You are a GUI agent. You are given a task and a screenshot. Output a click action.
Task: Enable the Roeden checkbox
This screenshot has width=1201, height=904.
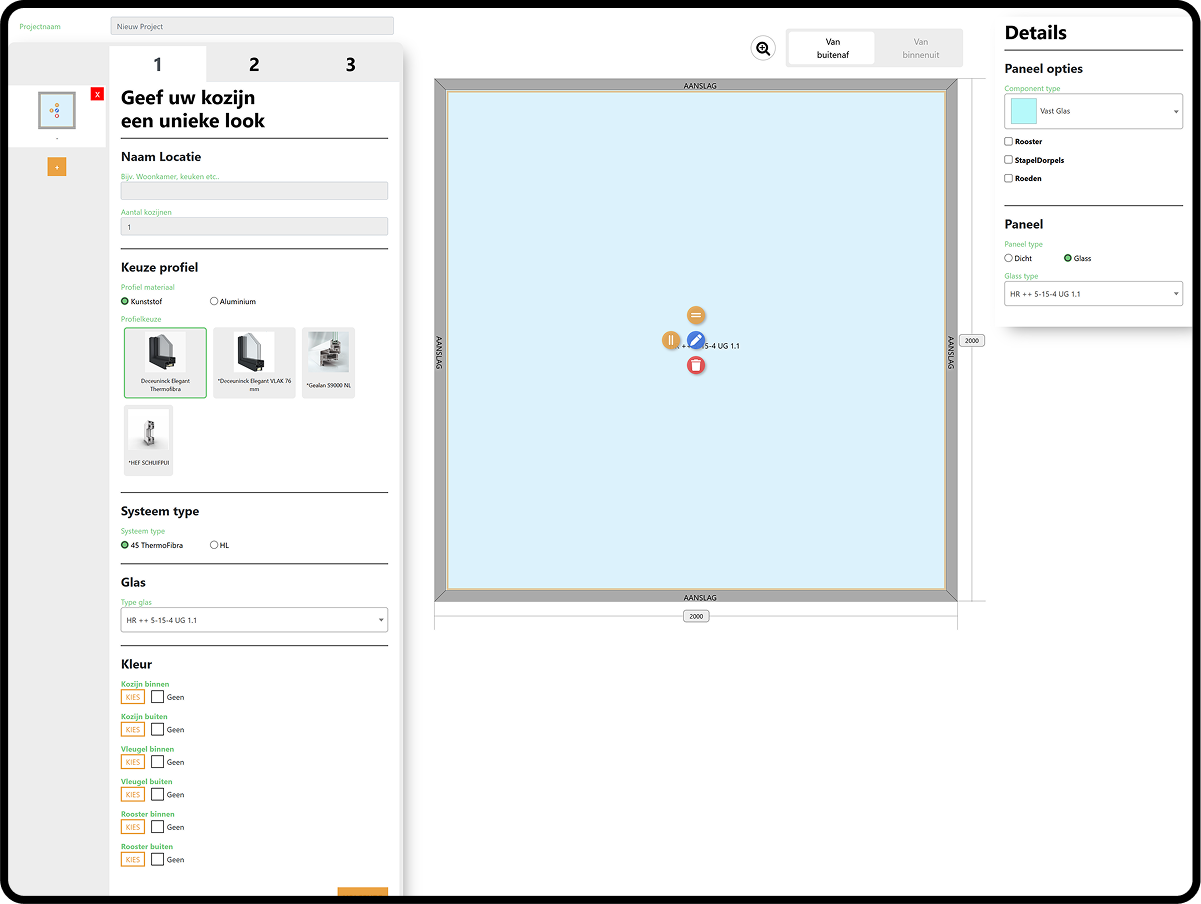click(1009, 178)
